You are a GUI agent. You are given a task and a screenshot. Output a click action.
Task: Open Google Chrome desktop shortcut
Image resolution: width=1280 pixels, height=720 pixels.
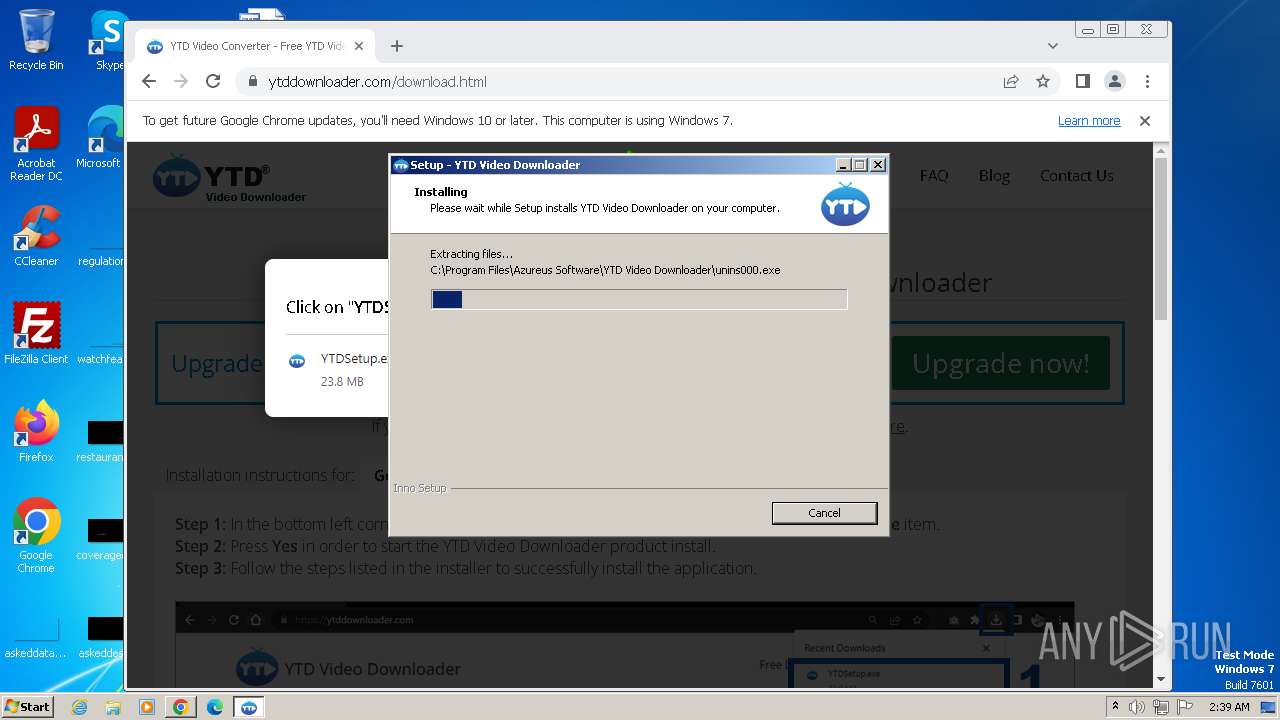tap(36, 535)
